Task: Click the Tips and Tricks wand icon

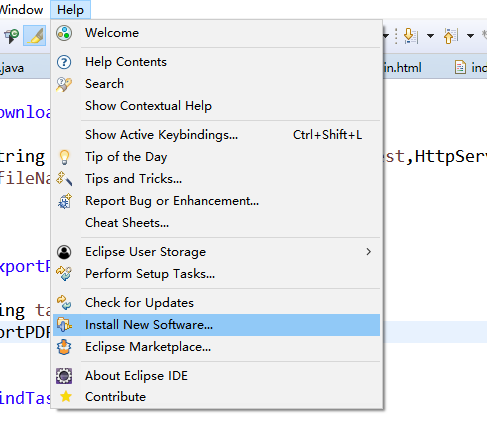Action: click(64, 179)
